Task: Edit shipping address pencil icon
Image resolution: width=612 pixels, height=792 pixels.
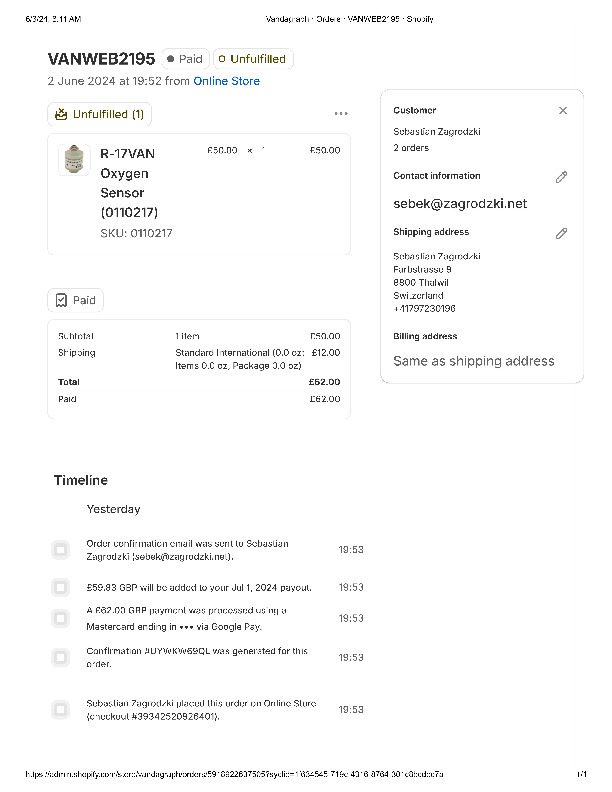Action: pos(561,233)
